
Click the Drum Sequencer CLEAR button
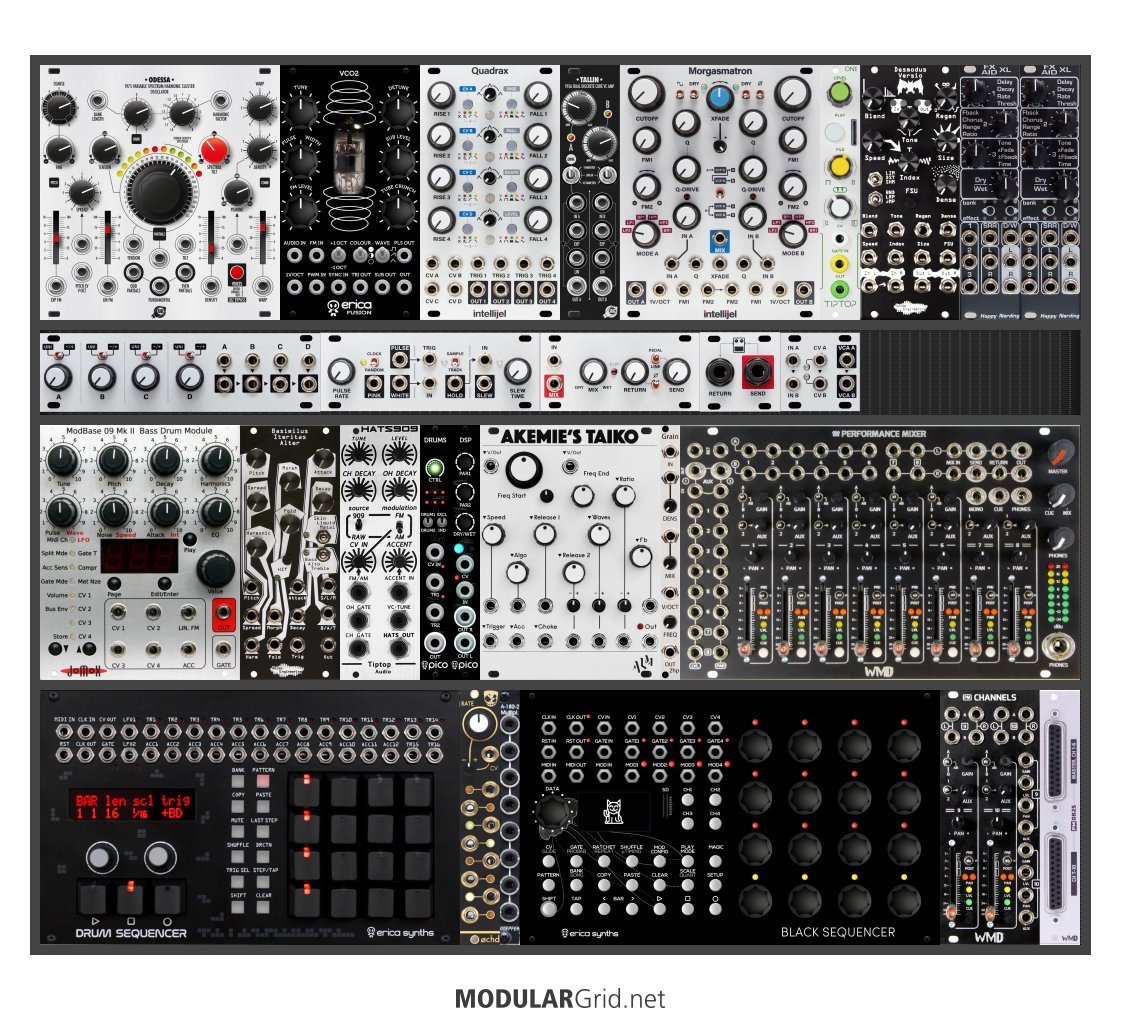click(x=263, y=906)
